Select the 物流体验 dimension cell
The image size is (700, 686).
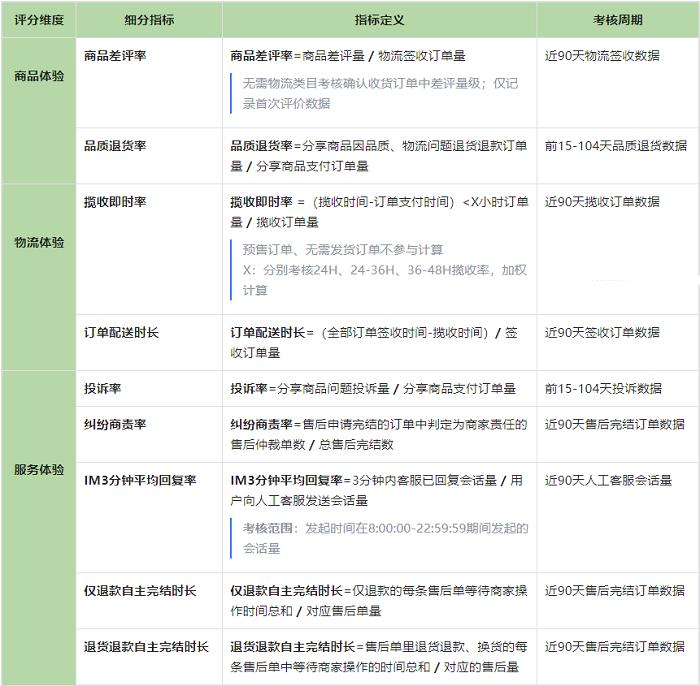click(39, 243)
